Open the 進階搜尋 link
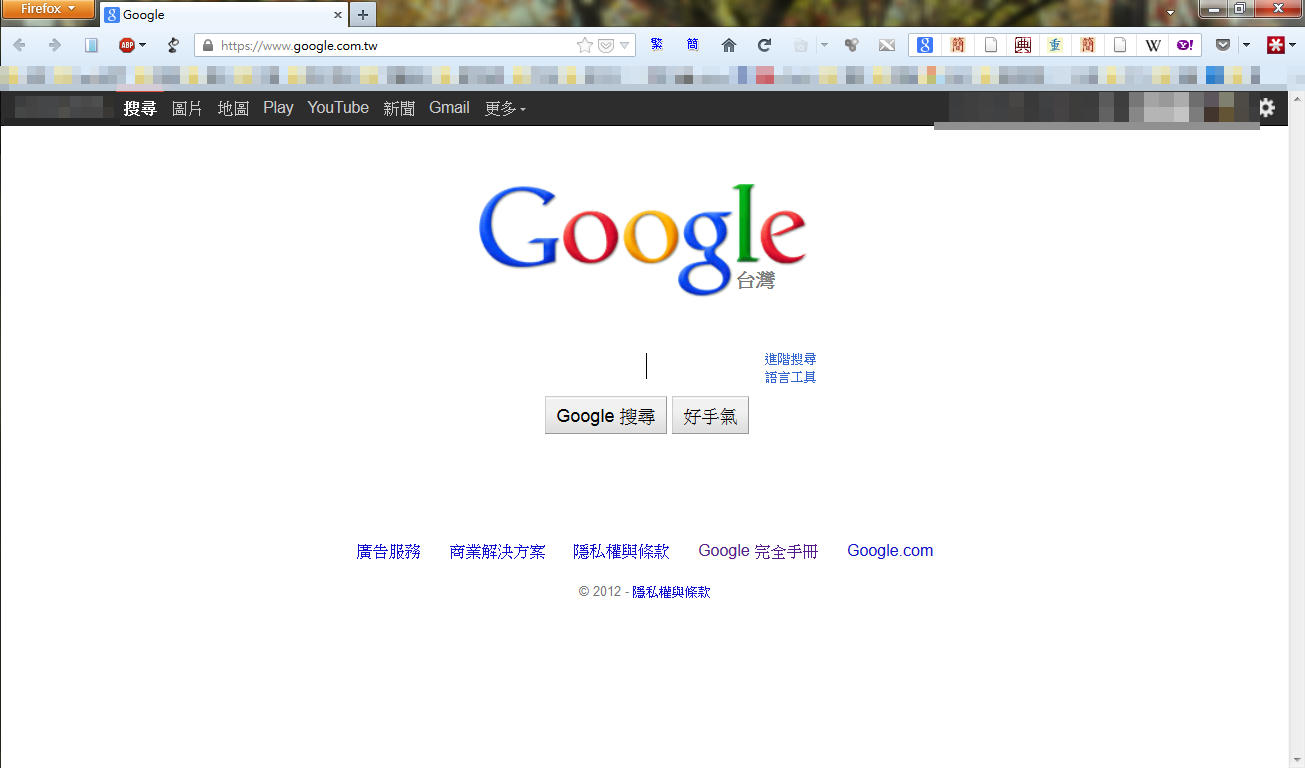 [x=790, y=359]
